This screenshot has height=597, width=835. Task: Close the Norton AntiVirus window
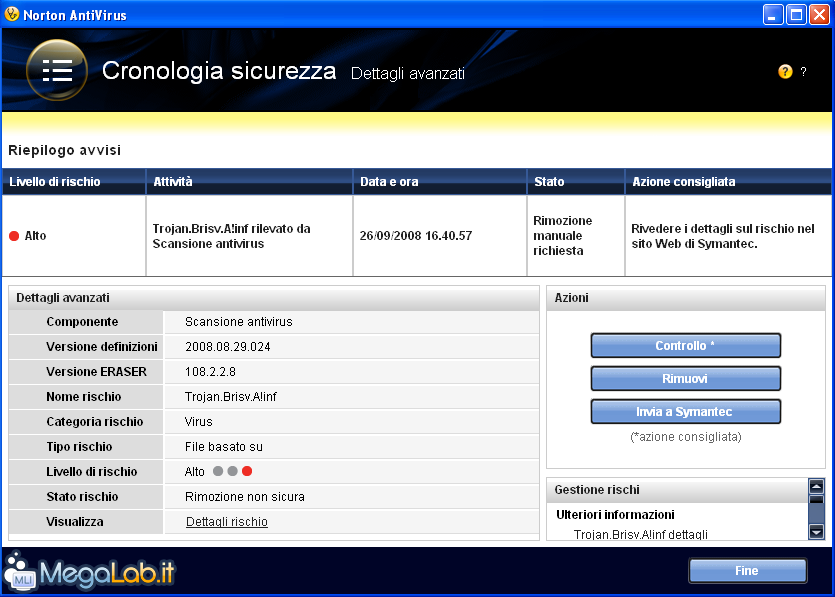(820, 14)
